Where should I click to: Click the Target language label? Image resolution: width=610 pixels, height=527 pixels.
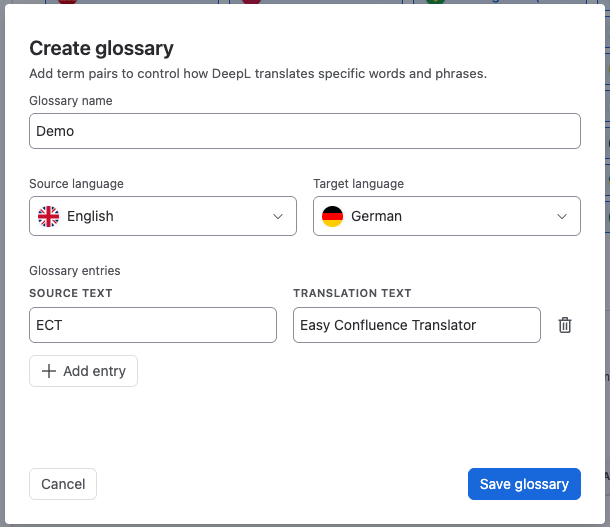[x=359, y=184]
